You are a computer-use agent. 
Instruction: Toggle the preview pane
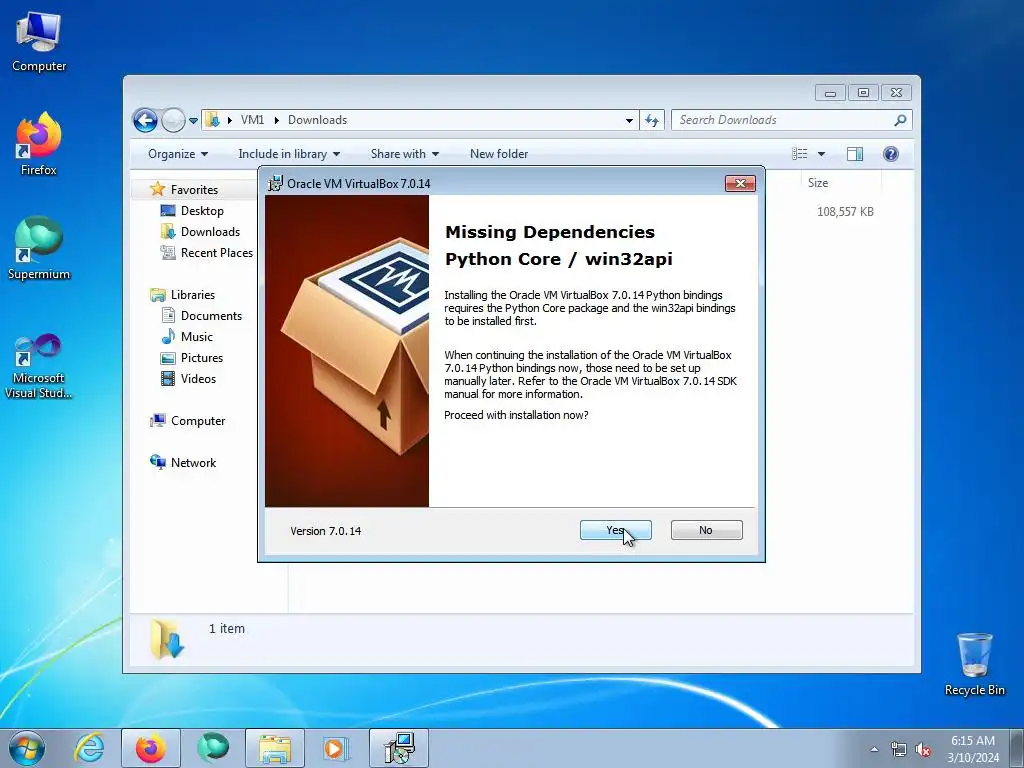tap(855, 154)
